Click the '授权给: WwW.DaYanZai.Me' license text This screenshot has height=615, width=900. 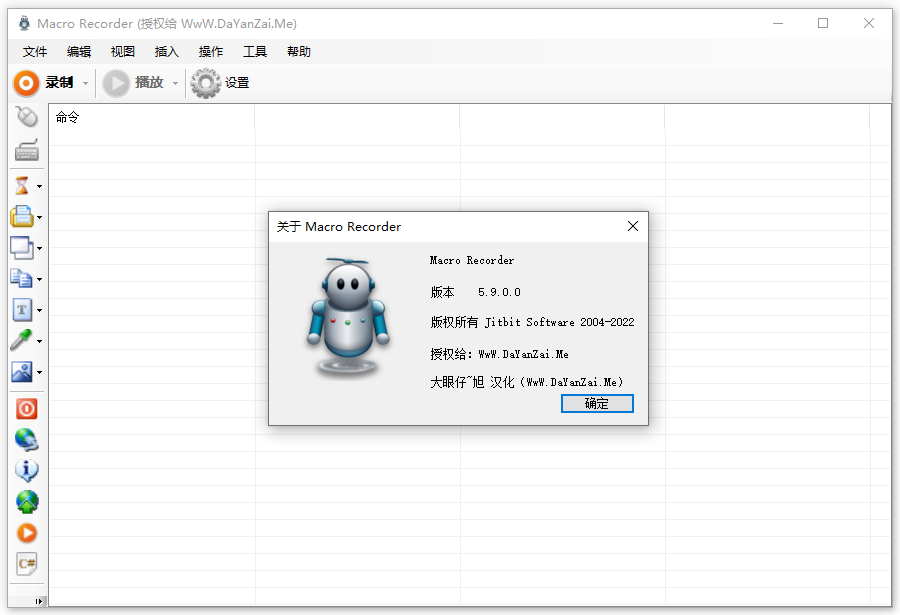tap(499, 354)
